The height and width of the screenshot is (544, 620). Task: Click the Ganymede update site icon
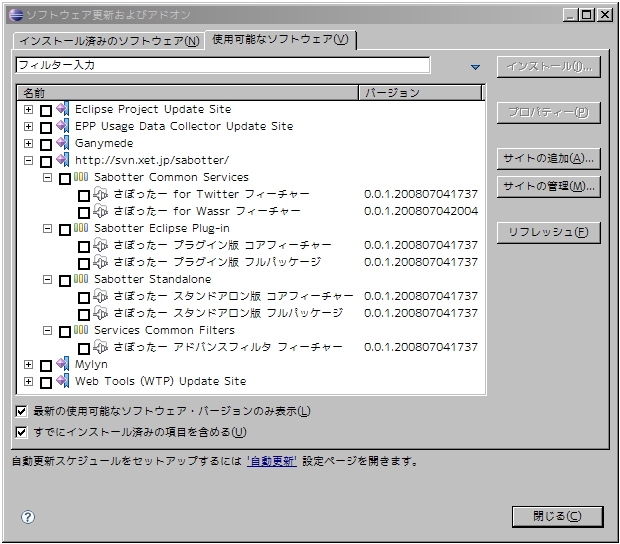63,143
